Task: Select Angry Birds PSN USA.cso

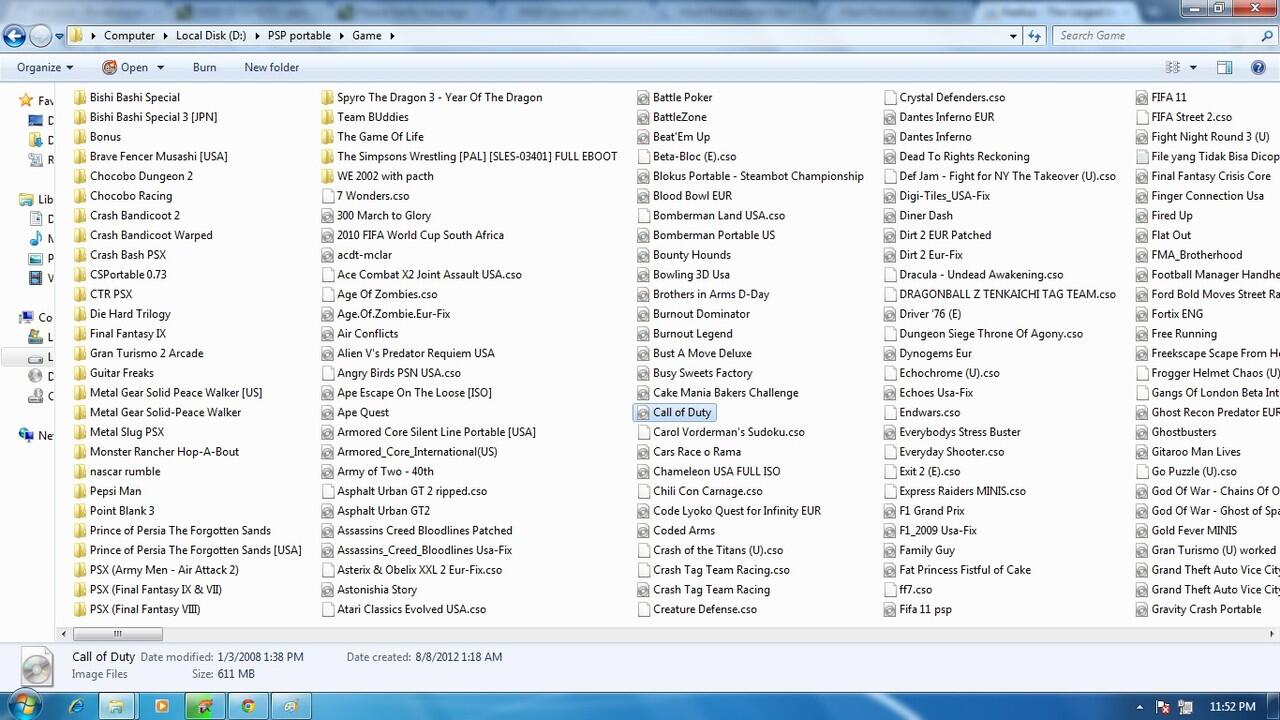Action: 399,373
